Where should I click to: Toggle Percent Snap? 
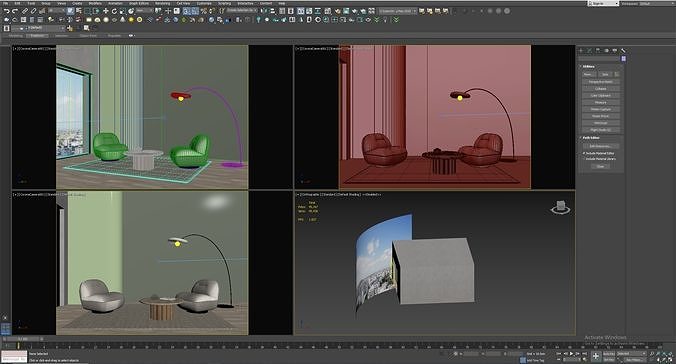(x=203, y=11)
